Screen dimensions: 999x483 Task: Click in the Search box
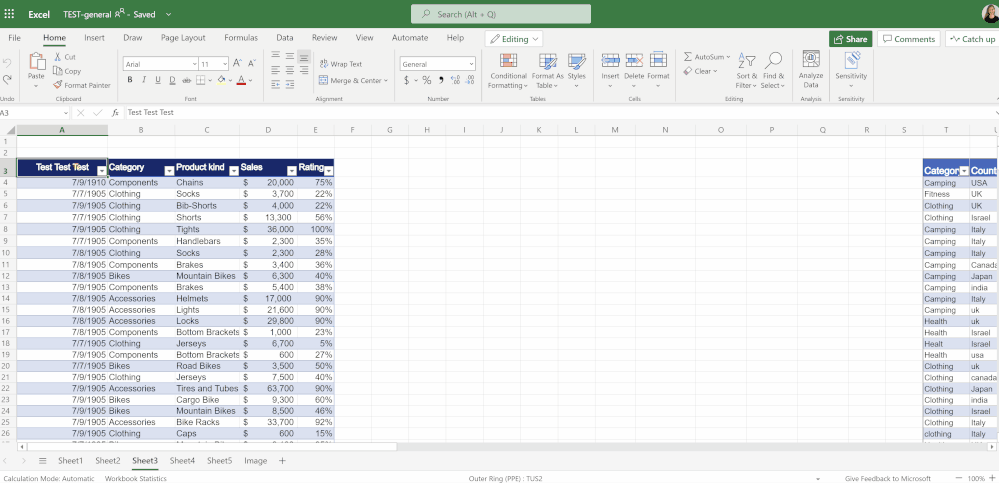click(x=500, y=14)
